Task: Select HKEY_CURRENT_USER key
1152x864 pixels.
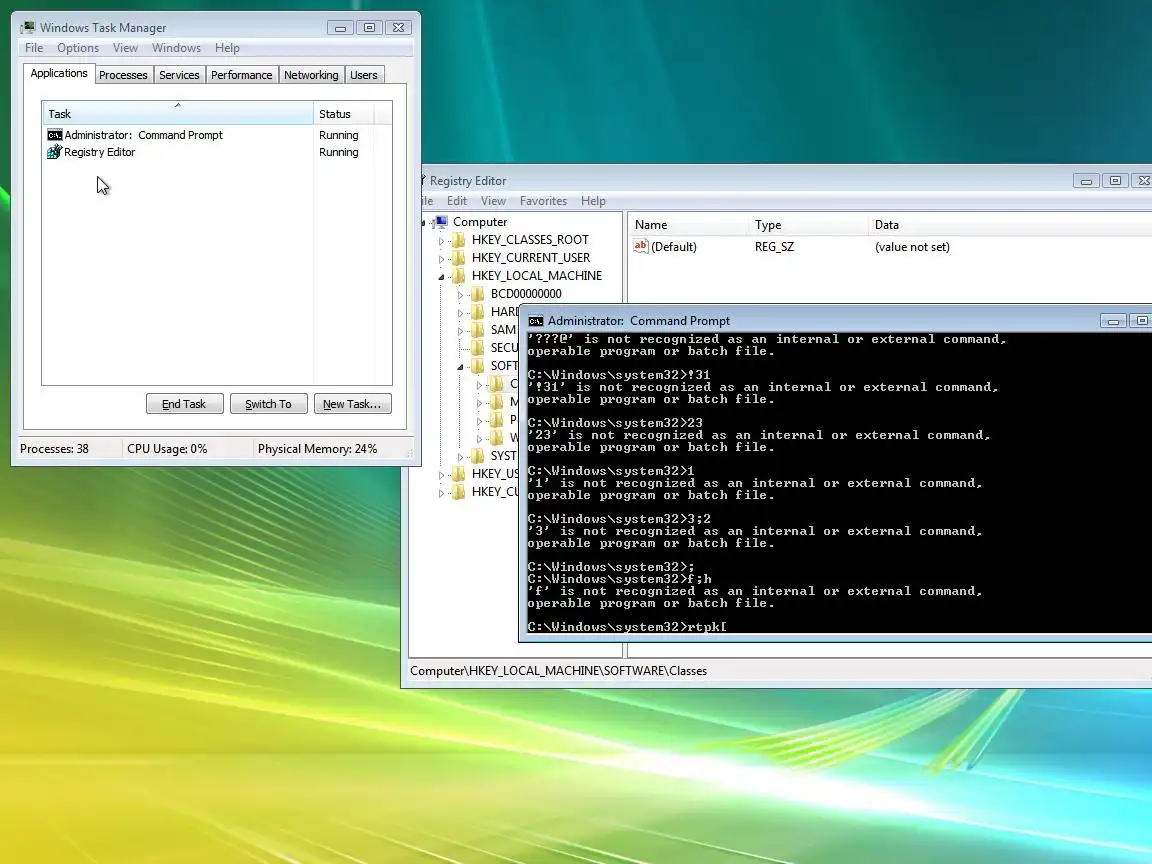Action: click(530, 258)
